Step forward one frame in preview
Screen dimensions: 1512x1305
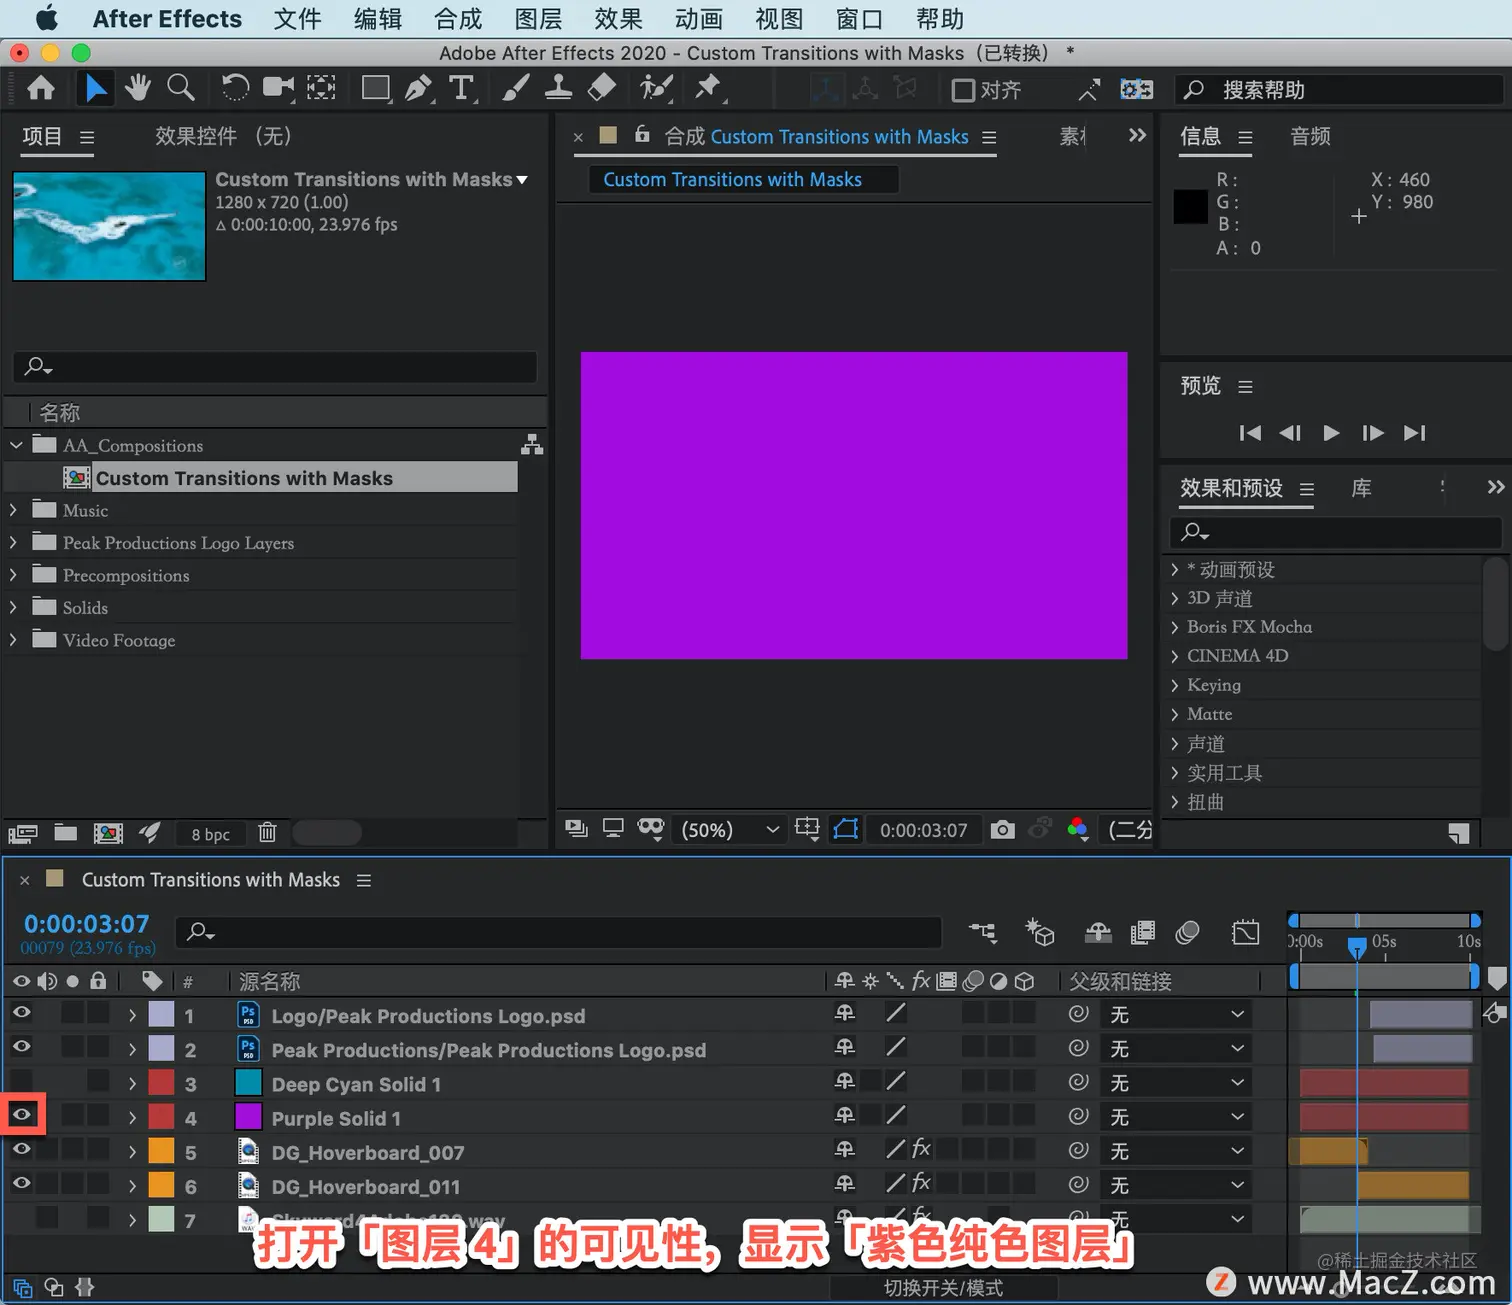click(1373, 433)
